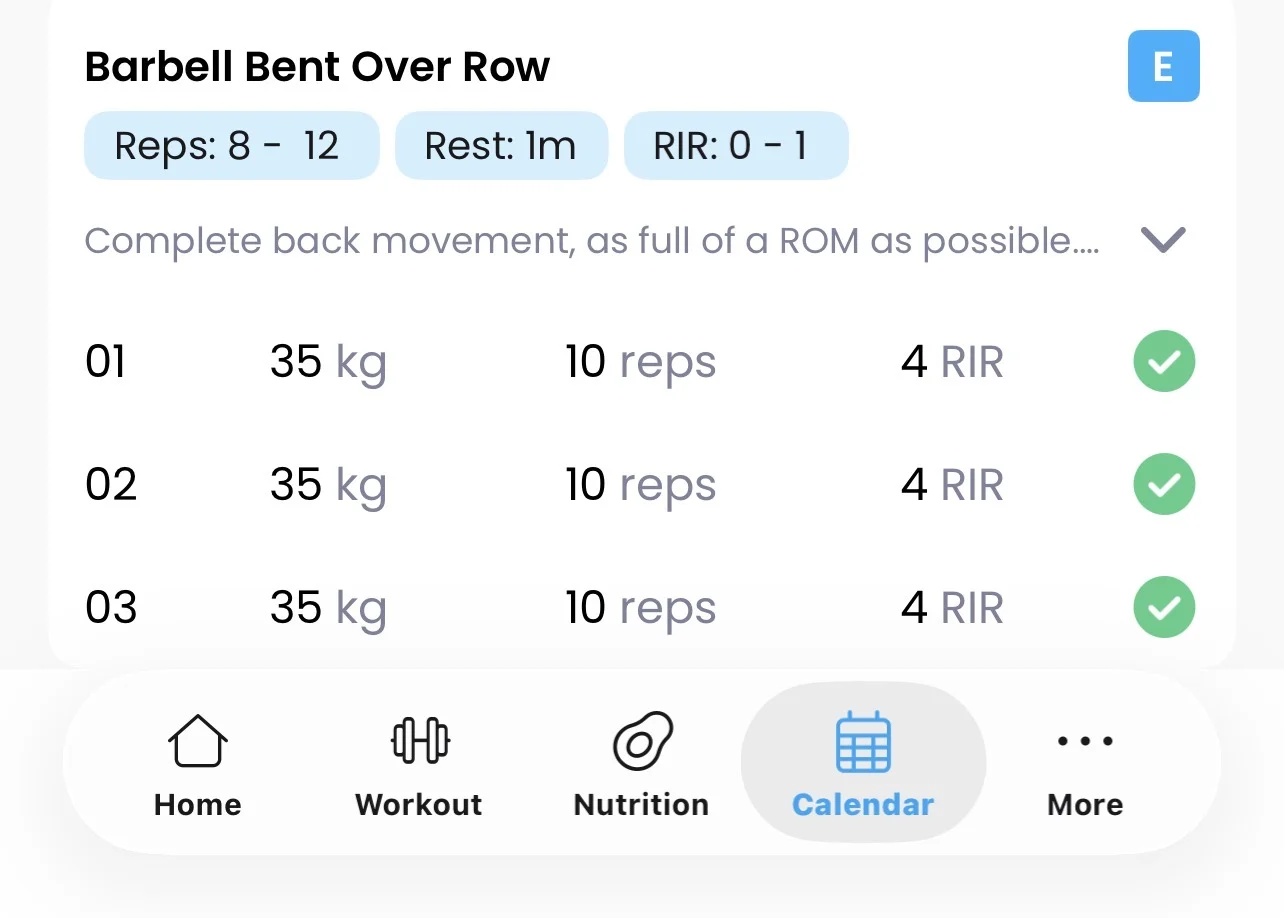The image size is (1284, 918).
Task: Tap the More three-dots icon
Action: 1085,742
